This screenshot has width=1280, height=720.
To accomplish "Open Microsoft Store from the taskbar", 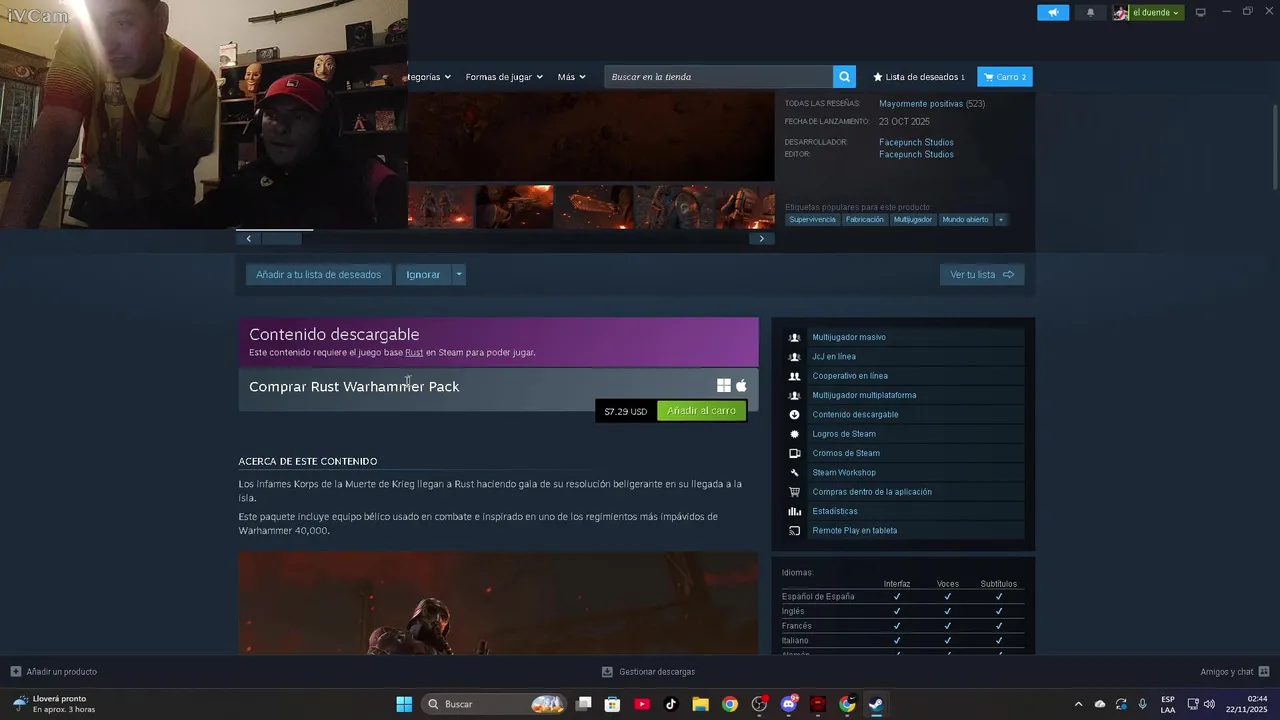I will click(613, 704).
